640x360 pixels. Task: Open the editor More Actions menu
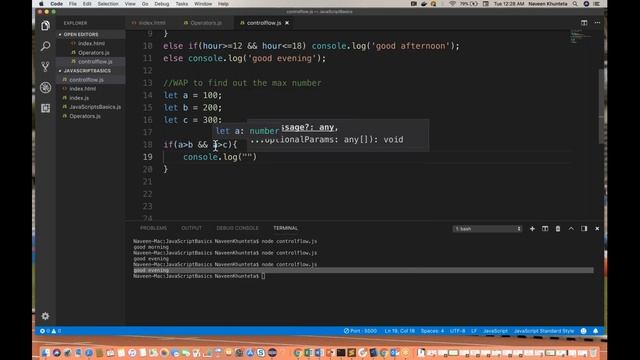[x=597, y=23]
